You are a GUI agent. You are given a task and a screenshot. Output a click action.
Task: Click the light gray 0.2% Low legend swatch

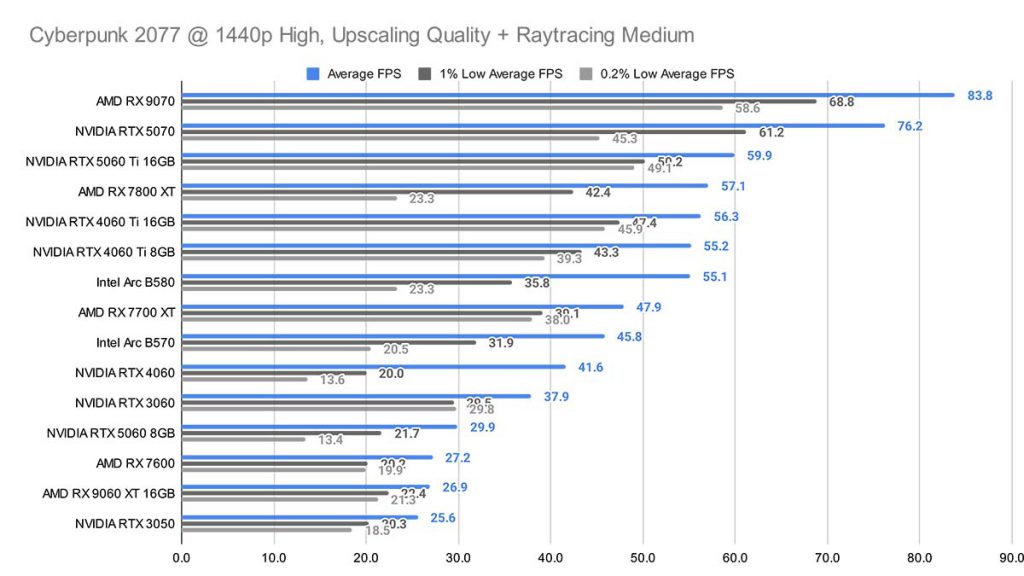tap(586, 74)
